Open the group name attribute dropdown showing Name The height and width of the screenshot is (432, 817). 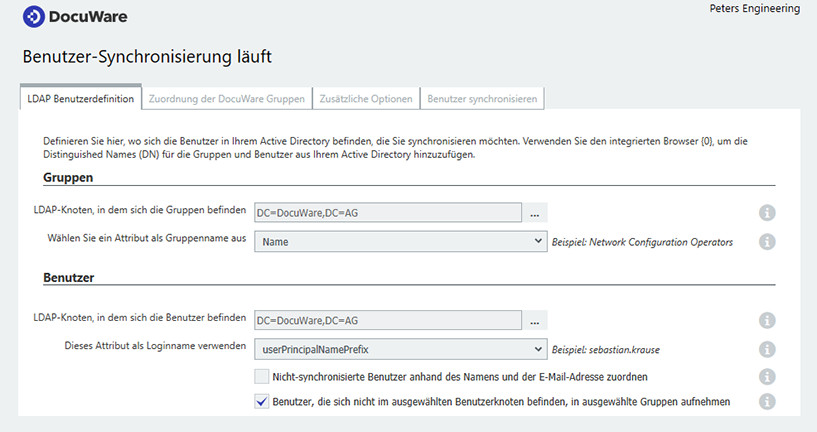(401, 242)
